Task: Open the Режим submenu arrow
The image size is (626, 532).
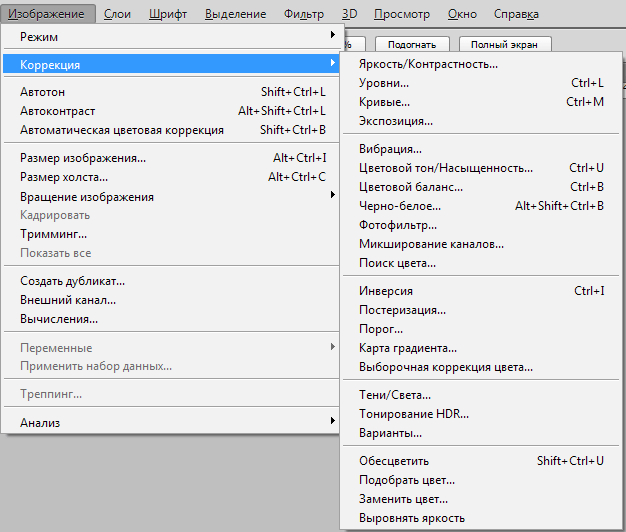Action: click(332, 35)
